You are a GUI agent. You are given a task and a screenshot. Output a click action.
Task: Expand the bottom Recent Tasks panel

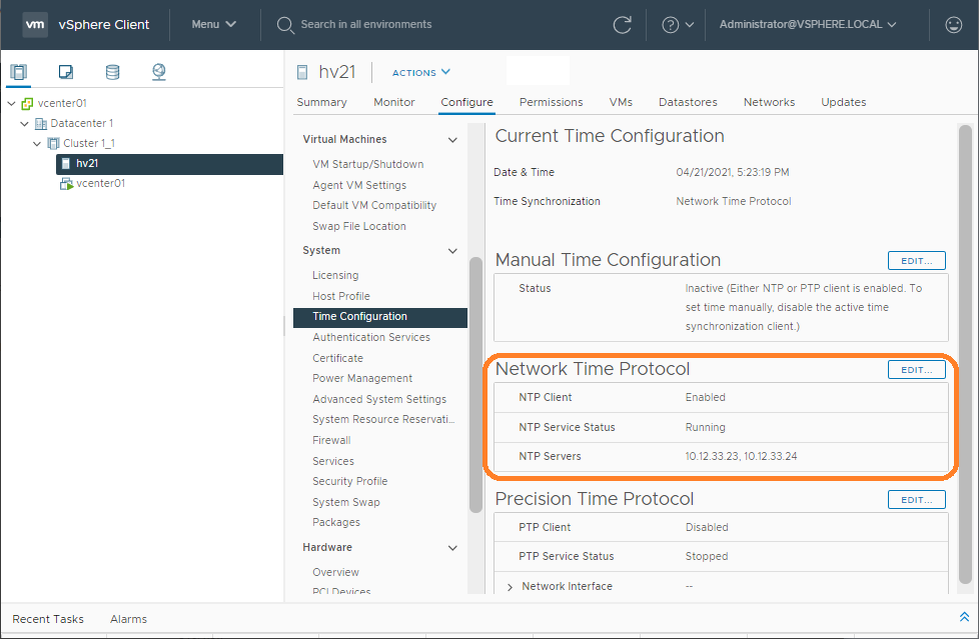964,617
